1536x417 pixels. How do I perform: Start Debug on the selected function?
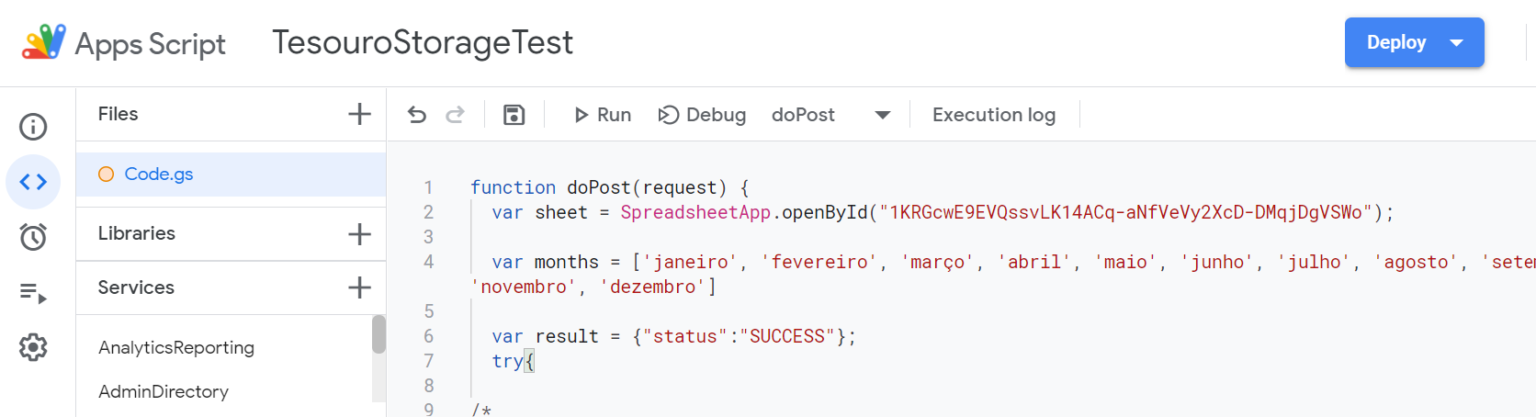[x=702, y=115]
